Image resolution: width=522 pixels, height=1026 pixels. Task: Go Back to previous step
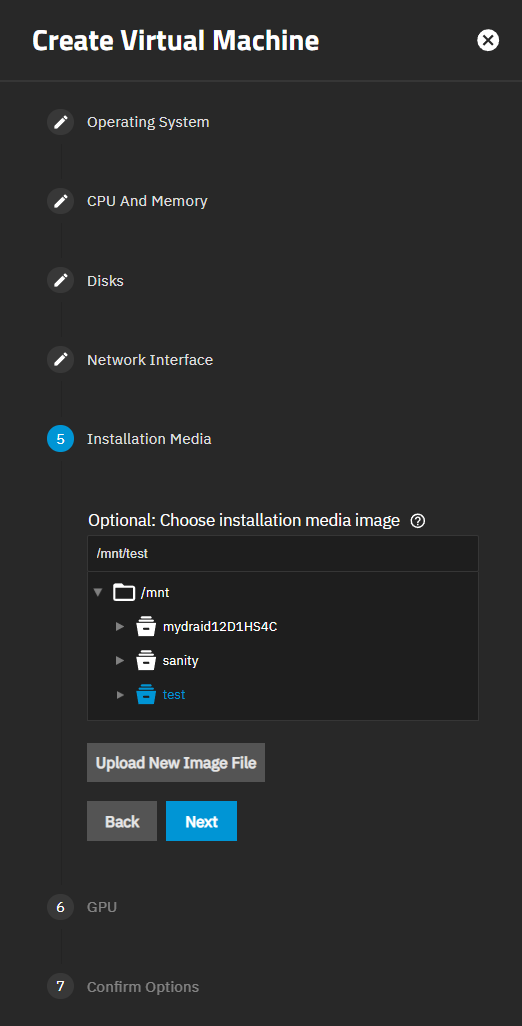(x=122, y=821)
